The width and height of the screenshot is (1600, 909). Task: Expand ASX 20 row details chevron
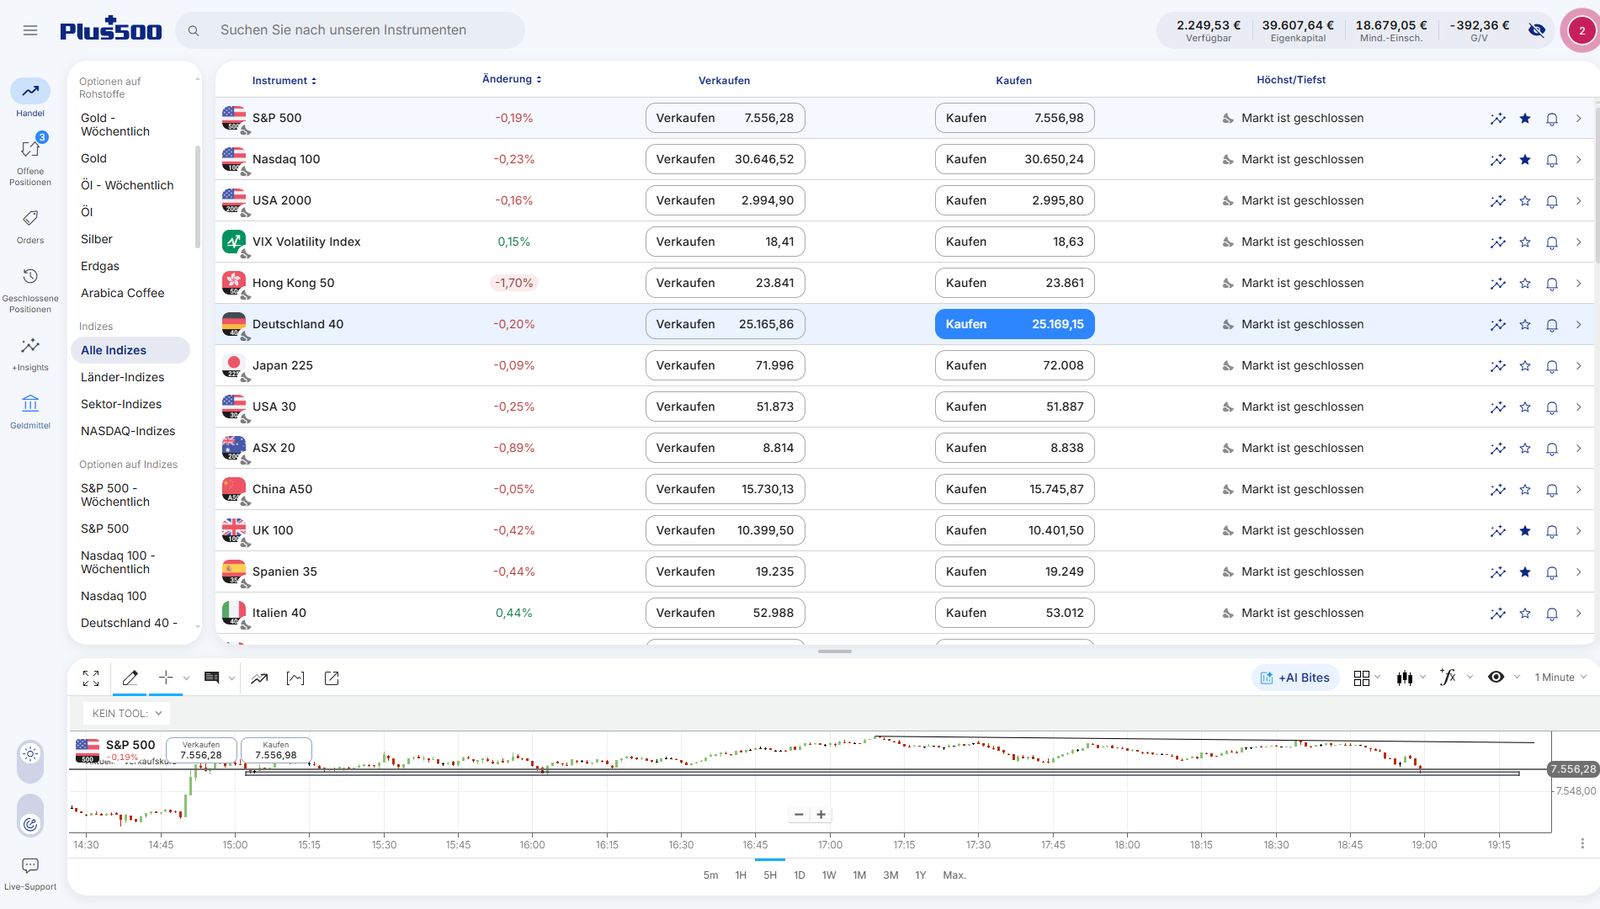pyautogui.click(x=1579, y=448)
